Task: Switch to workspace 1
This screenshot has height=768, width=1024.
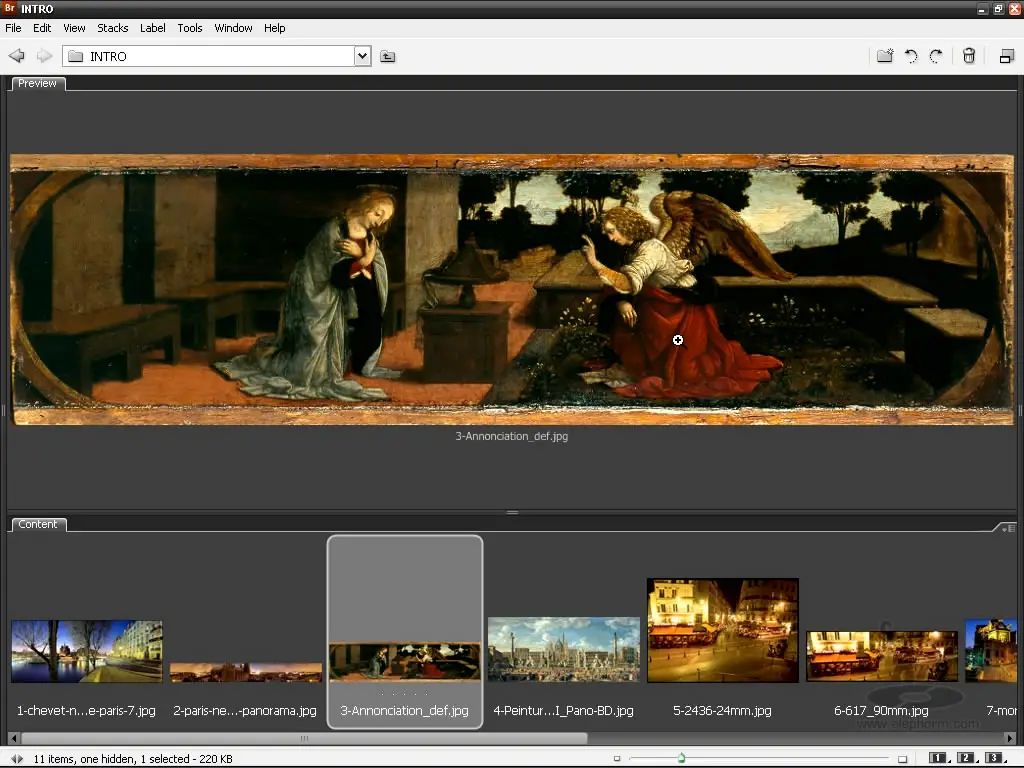Action: coord(938,758)
